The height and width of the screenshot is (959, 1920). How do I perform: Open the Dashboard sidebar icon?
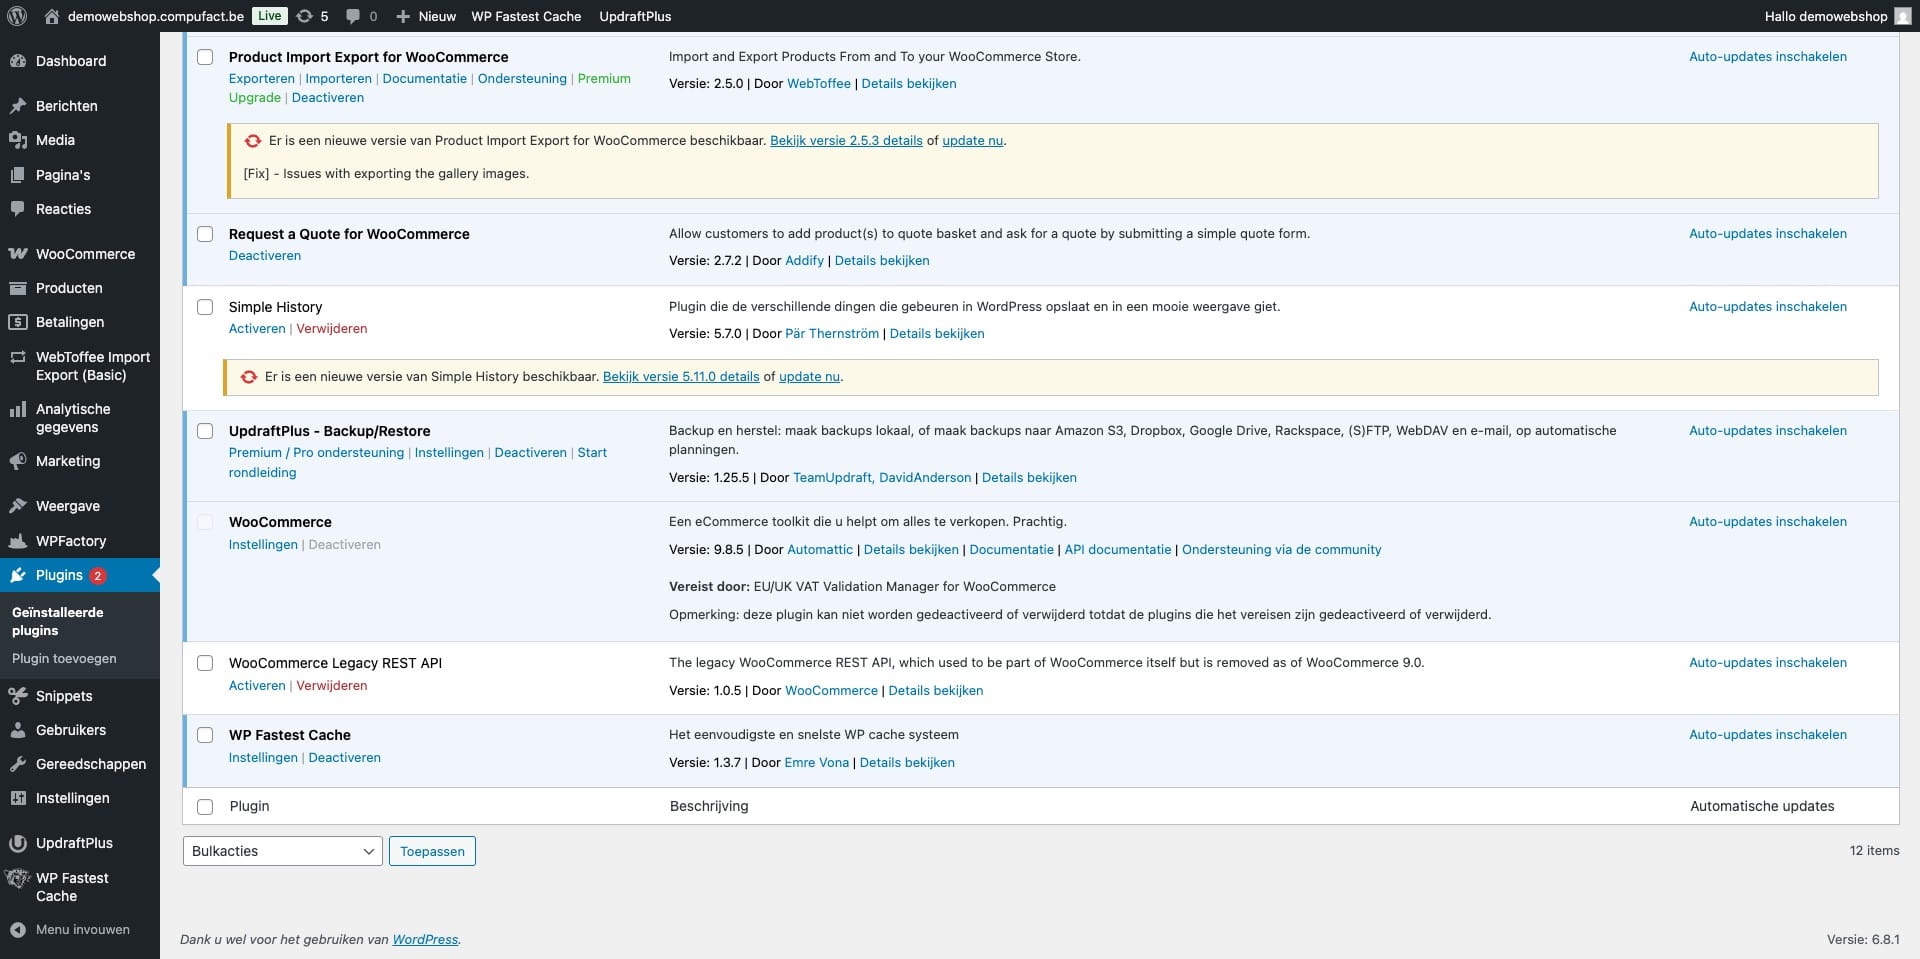(18, 61)
